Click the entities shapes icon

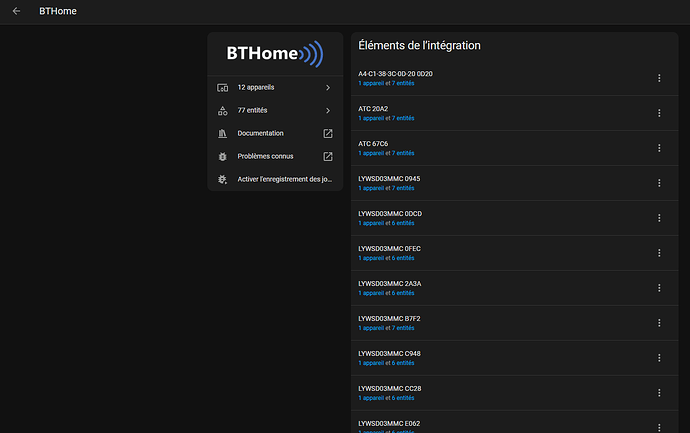tap(223, 110)
